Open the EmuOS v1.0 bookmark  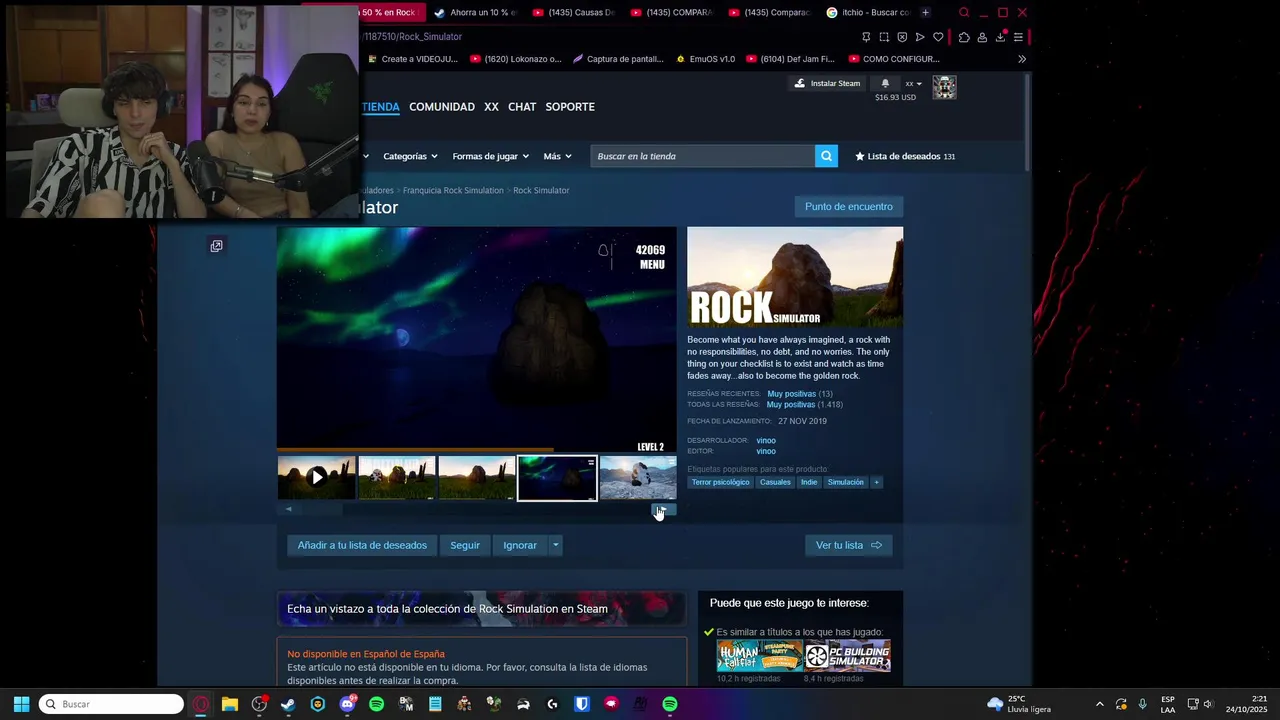tap(705, 59)
